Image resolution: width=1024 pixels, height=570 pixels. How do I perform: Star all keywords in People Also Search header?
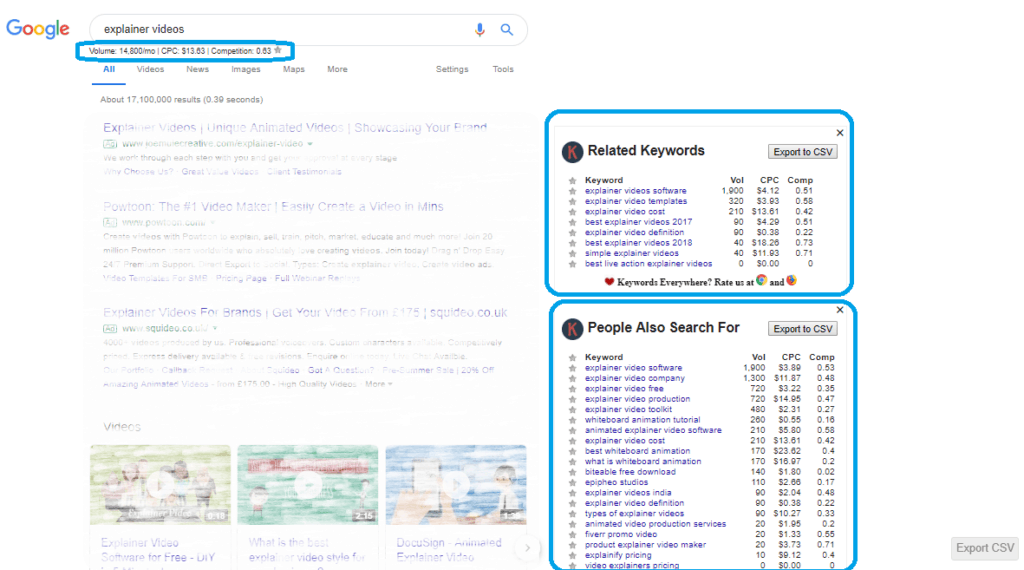(x=573, y=358)
